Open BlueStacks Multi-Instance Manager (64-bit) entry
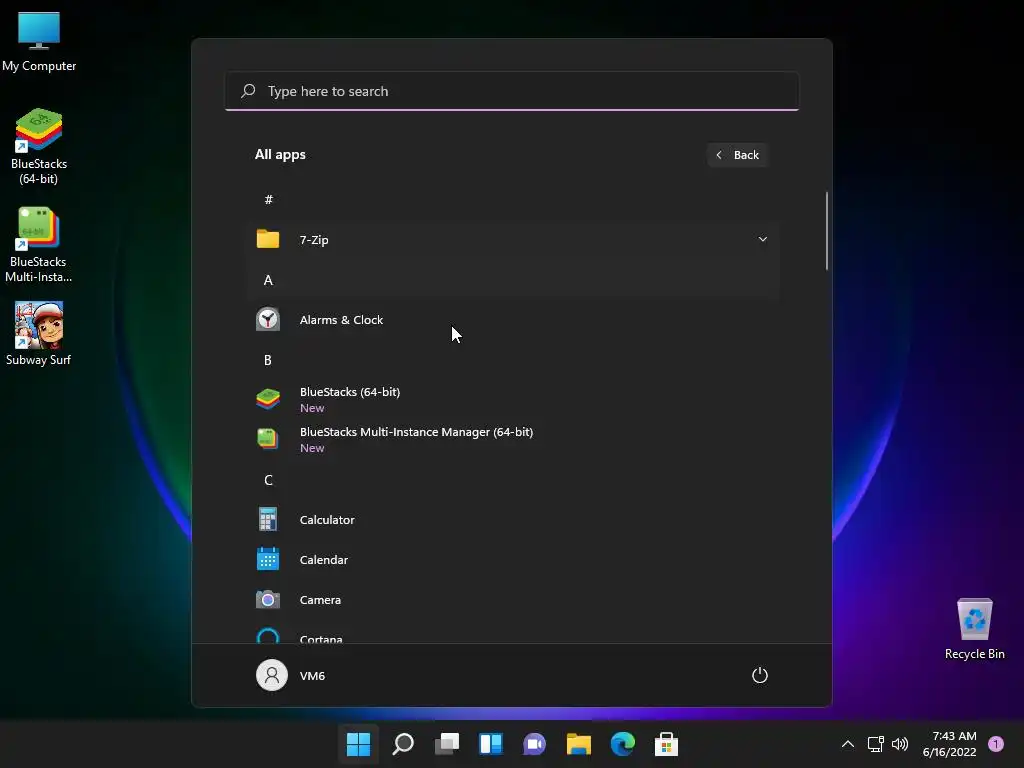This screenshot has height=768, width=1024. [513, 440]
